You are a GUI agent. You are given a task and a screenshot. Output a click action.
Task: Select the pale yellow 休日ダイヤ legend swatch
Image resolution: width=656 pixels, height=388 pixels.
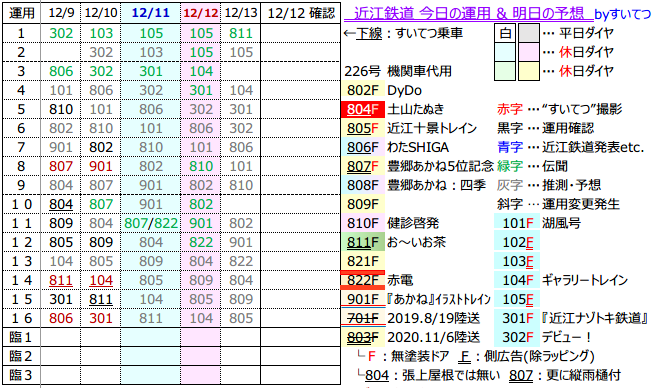click(528, 71)
